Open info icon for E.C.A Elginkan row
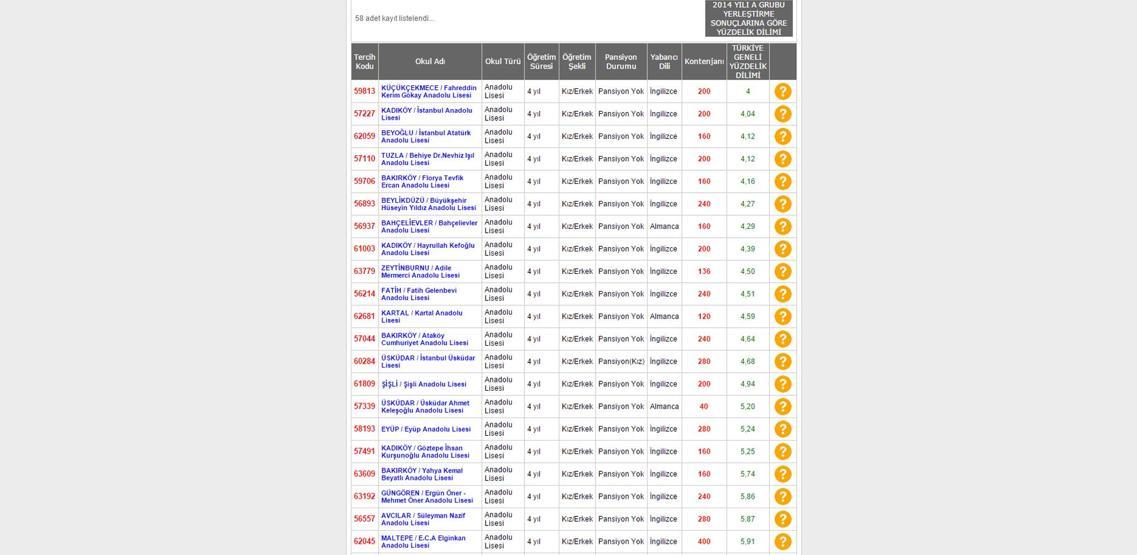 (x=782, y=541)
